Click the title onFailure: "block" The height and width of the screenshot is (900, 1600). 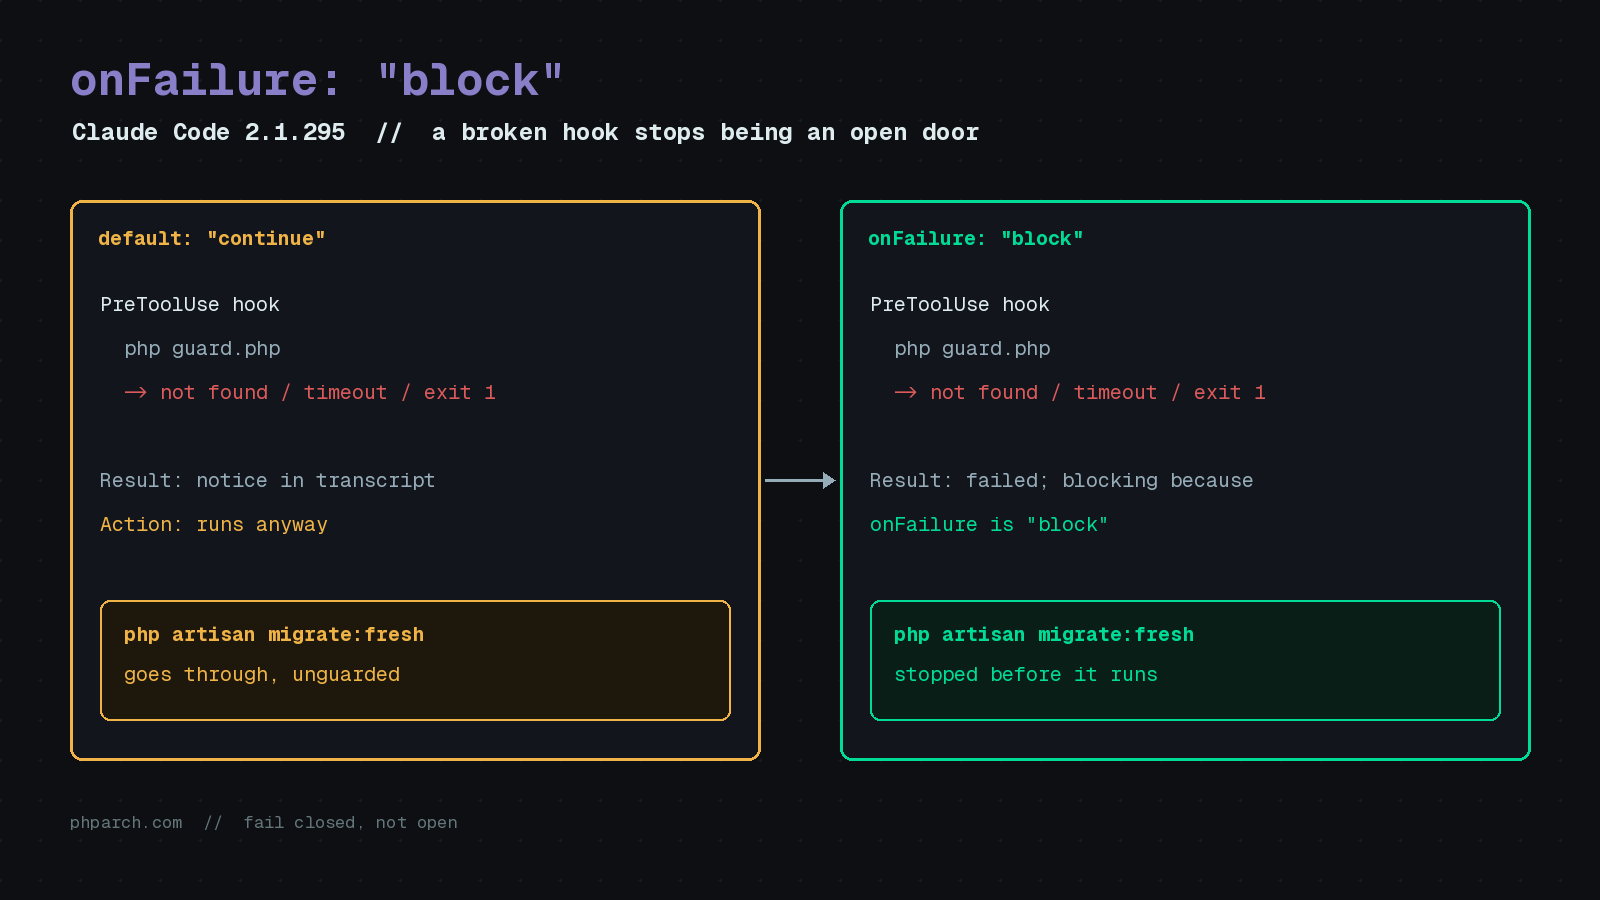pyautogui.click(x=317, y=80)
